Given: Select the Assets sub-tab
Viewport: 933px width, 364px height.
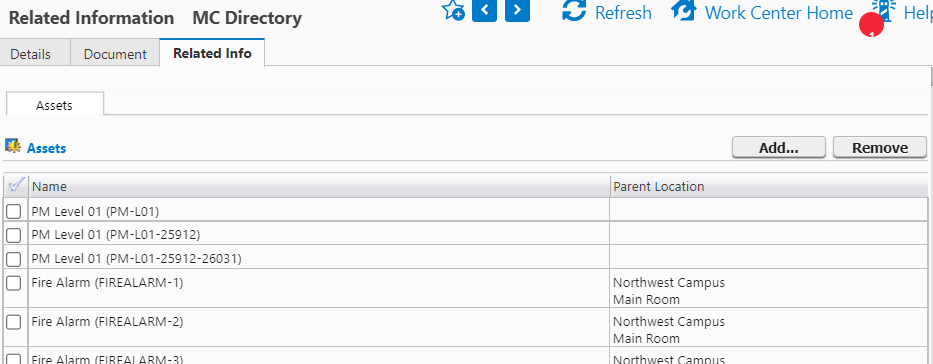Looking at the screenshot, I should click(55, 105).
